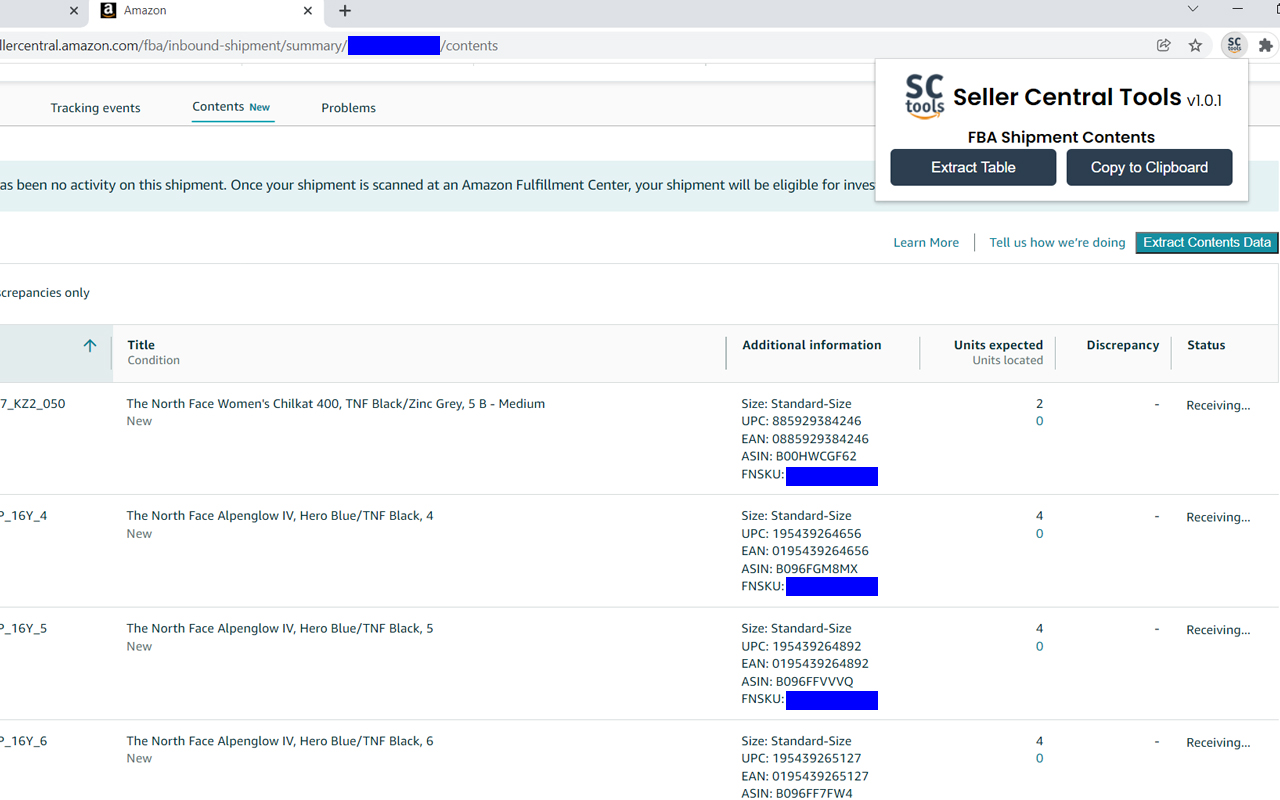Open the Learn More link
1280x800 pixels.
coord(926,242)
